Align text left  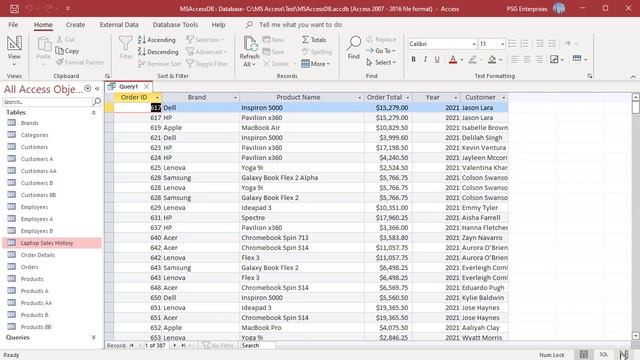tap(515, 60)
